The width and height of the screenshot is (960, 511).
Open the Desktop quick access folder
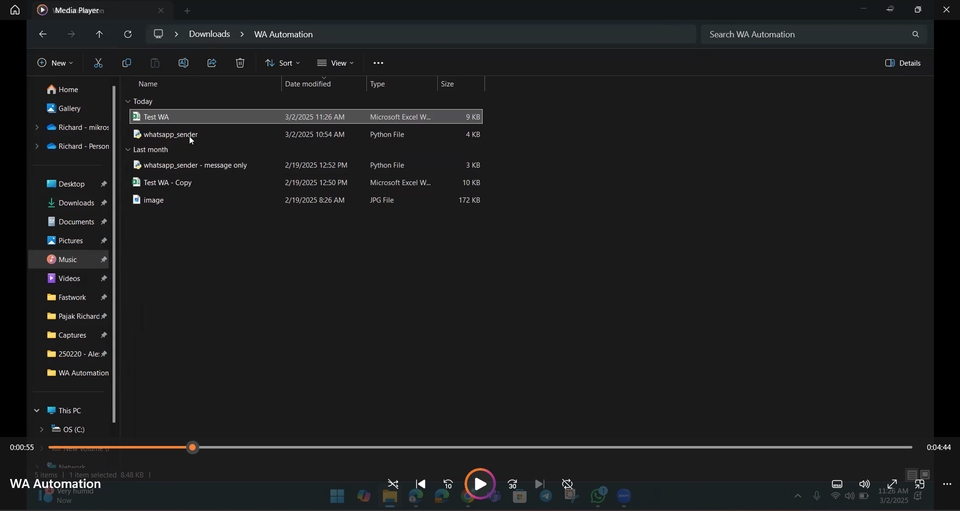71,184
